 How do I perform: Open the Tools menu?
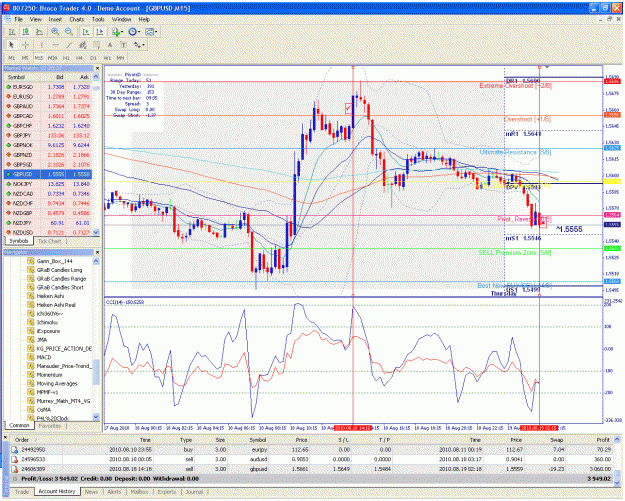[x=98, y=19]
